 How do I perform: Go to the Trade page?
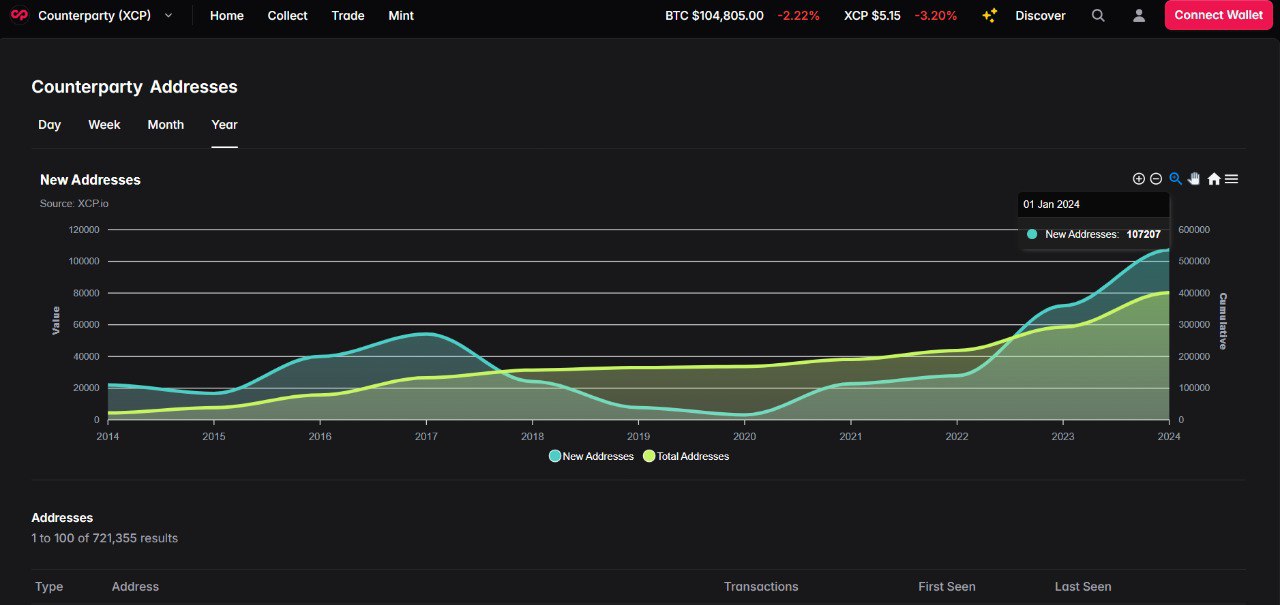tap(348, 16)
